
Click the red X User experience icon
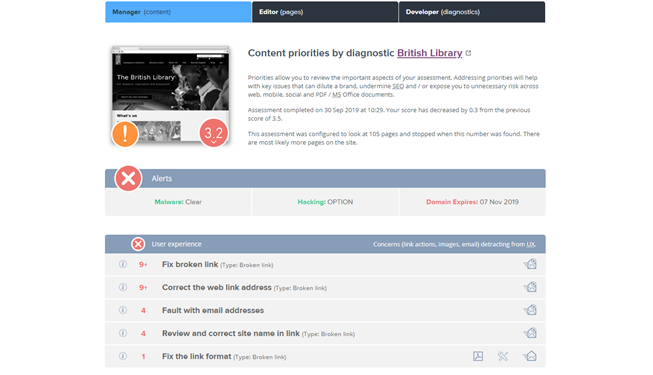[x=138, y=244]
